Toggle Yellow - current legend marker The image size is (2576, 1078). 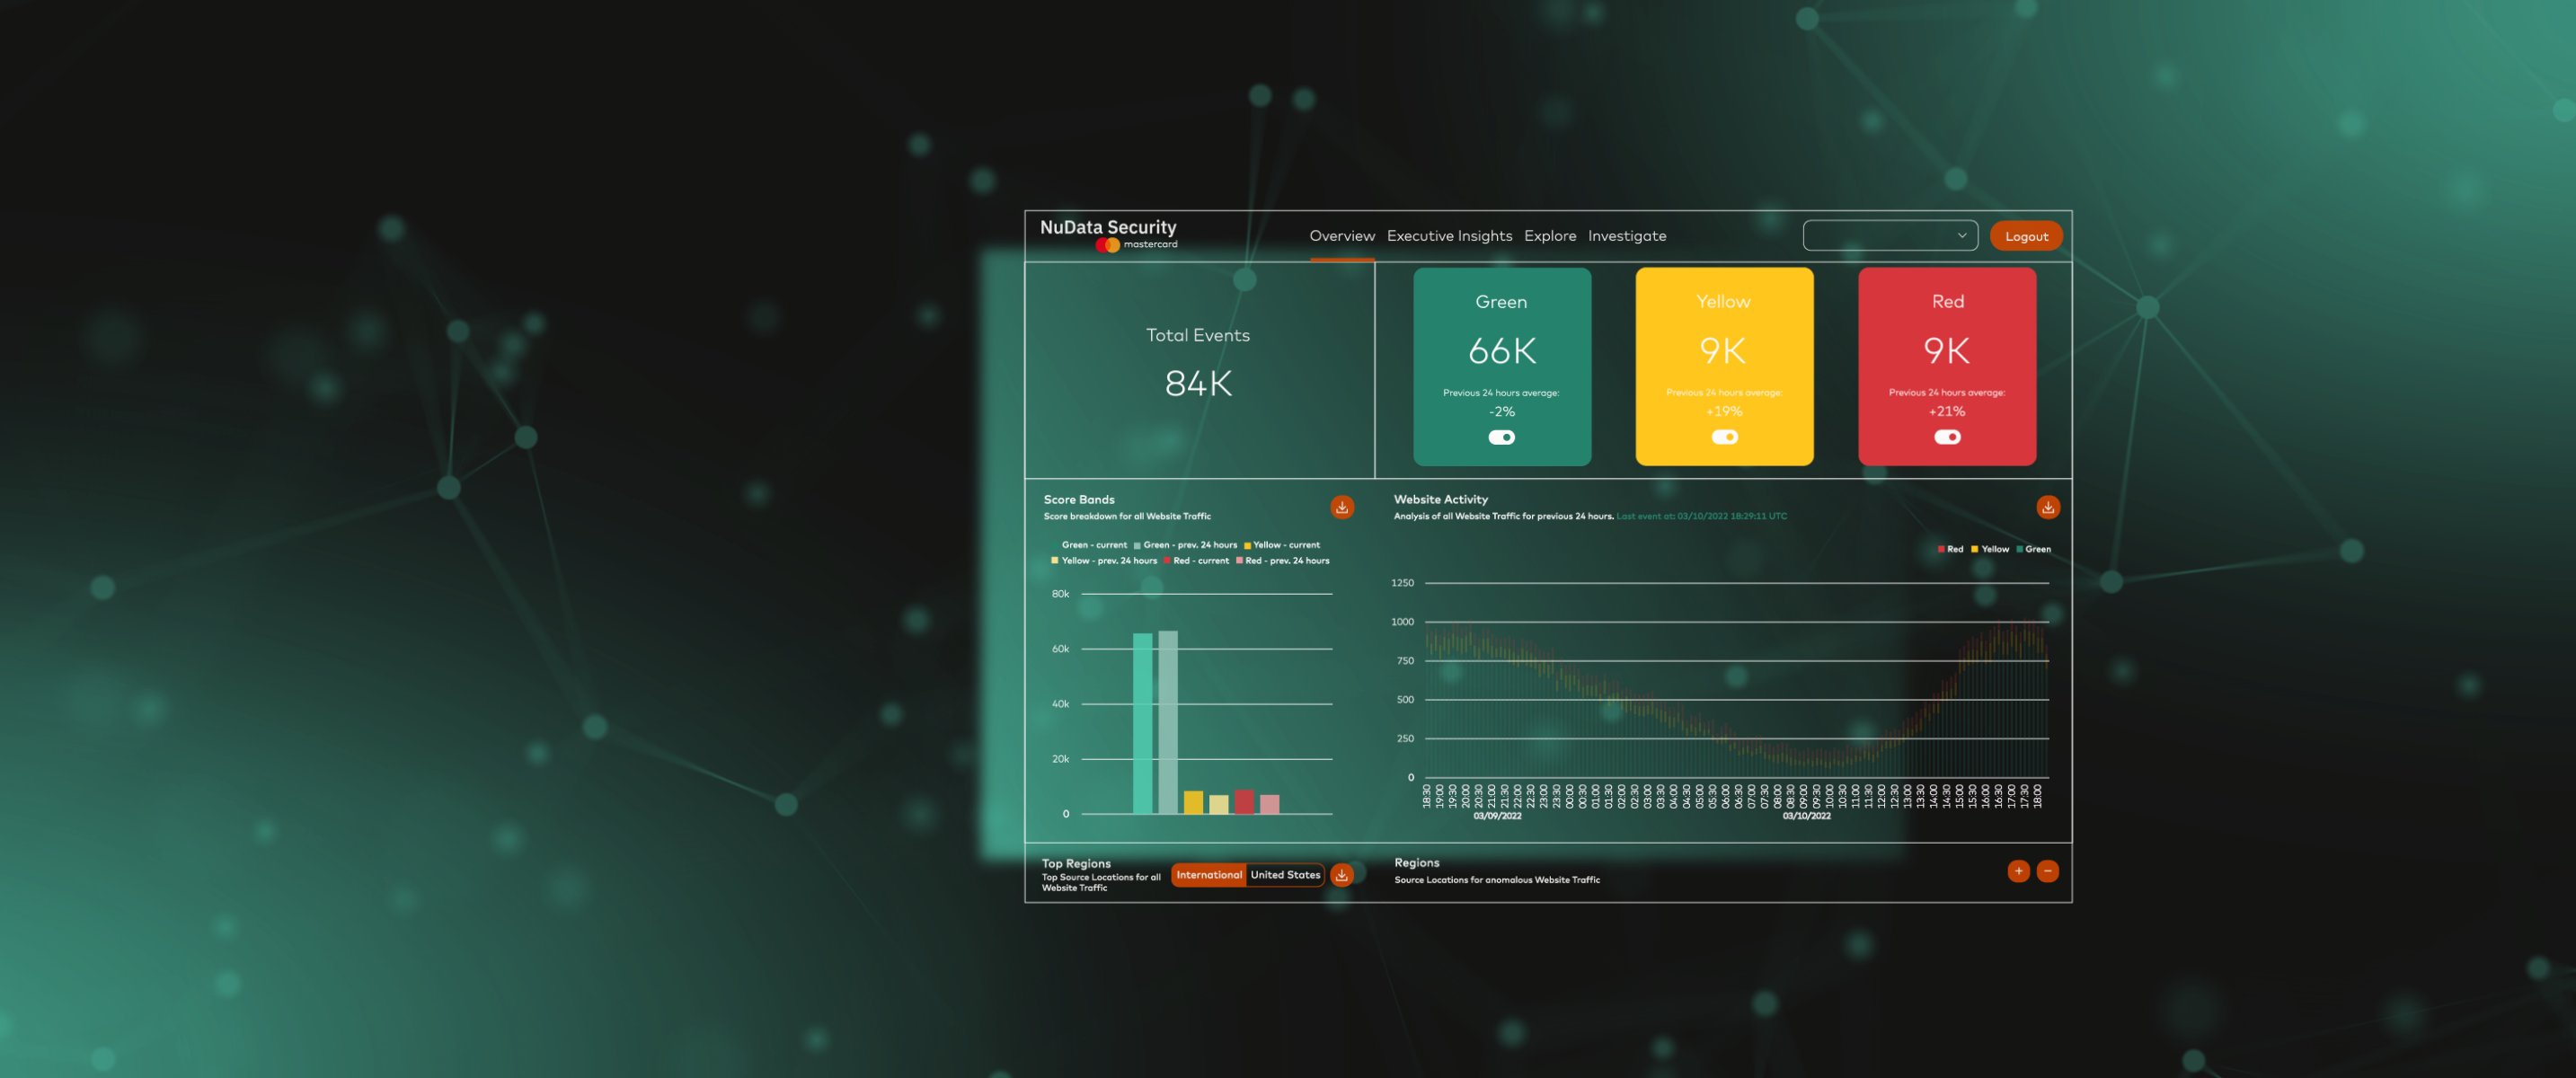point(1247,546)
